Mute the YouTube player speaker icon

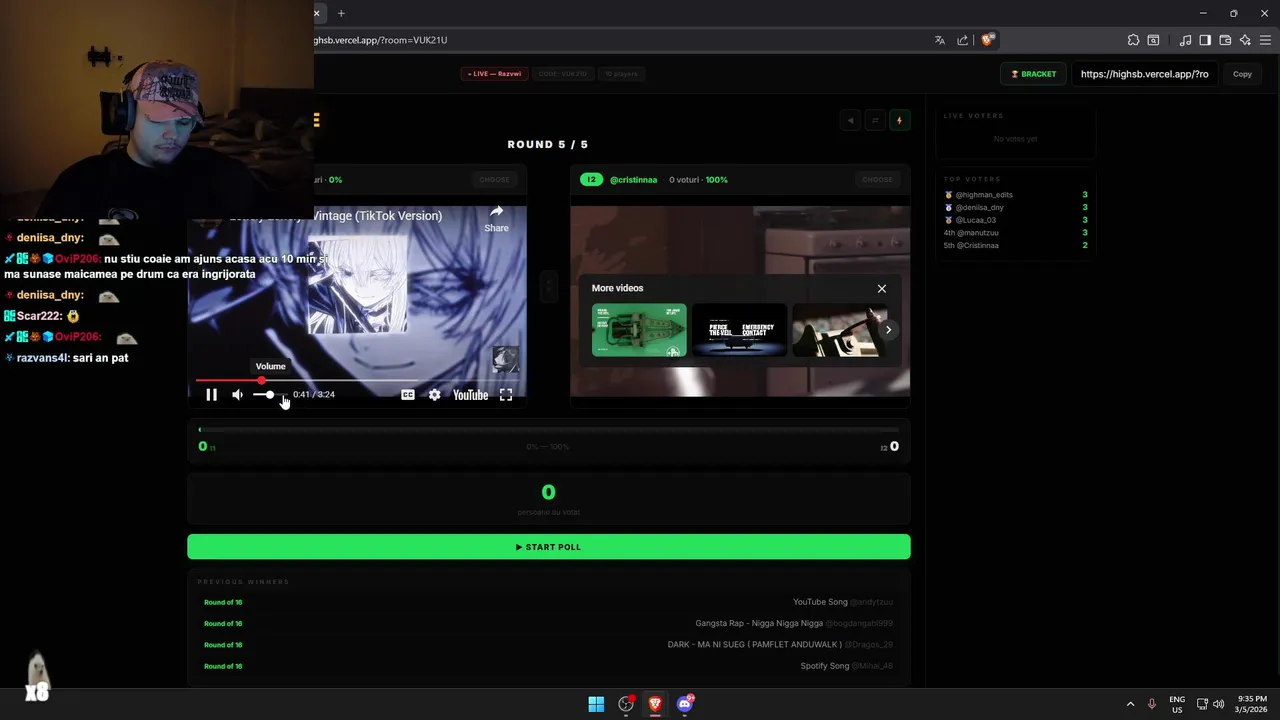click(x=237, y=395)
